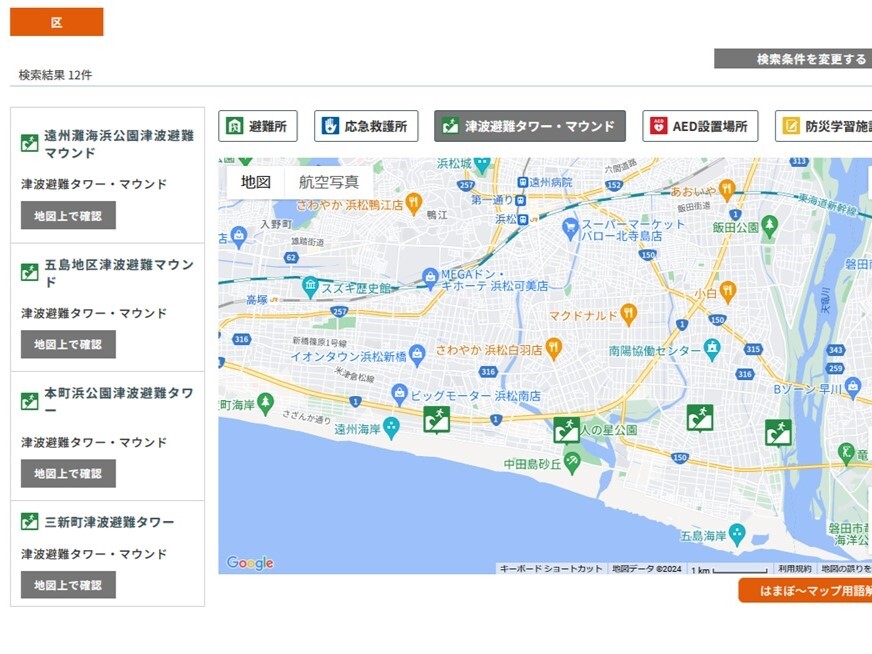Click the icon beside 三新町津波避難タワー
Image resolution: width=872 pixels, height=654 pixels.
click(x=29, y=522)
